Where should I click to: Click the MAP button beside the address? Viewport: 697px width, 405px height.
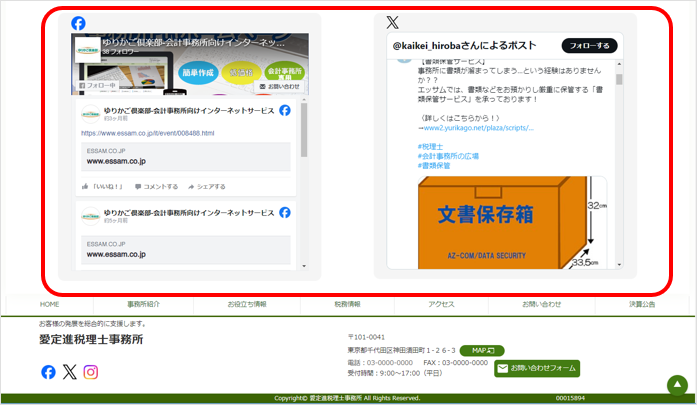coord(482,350)
